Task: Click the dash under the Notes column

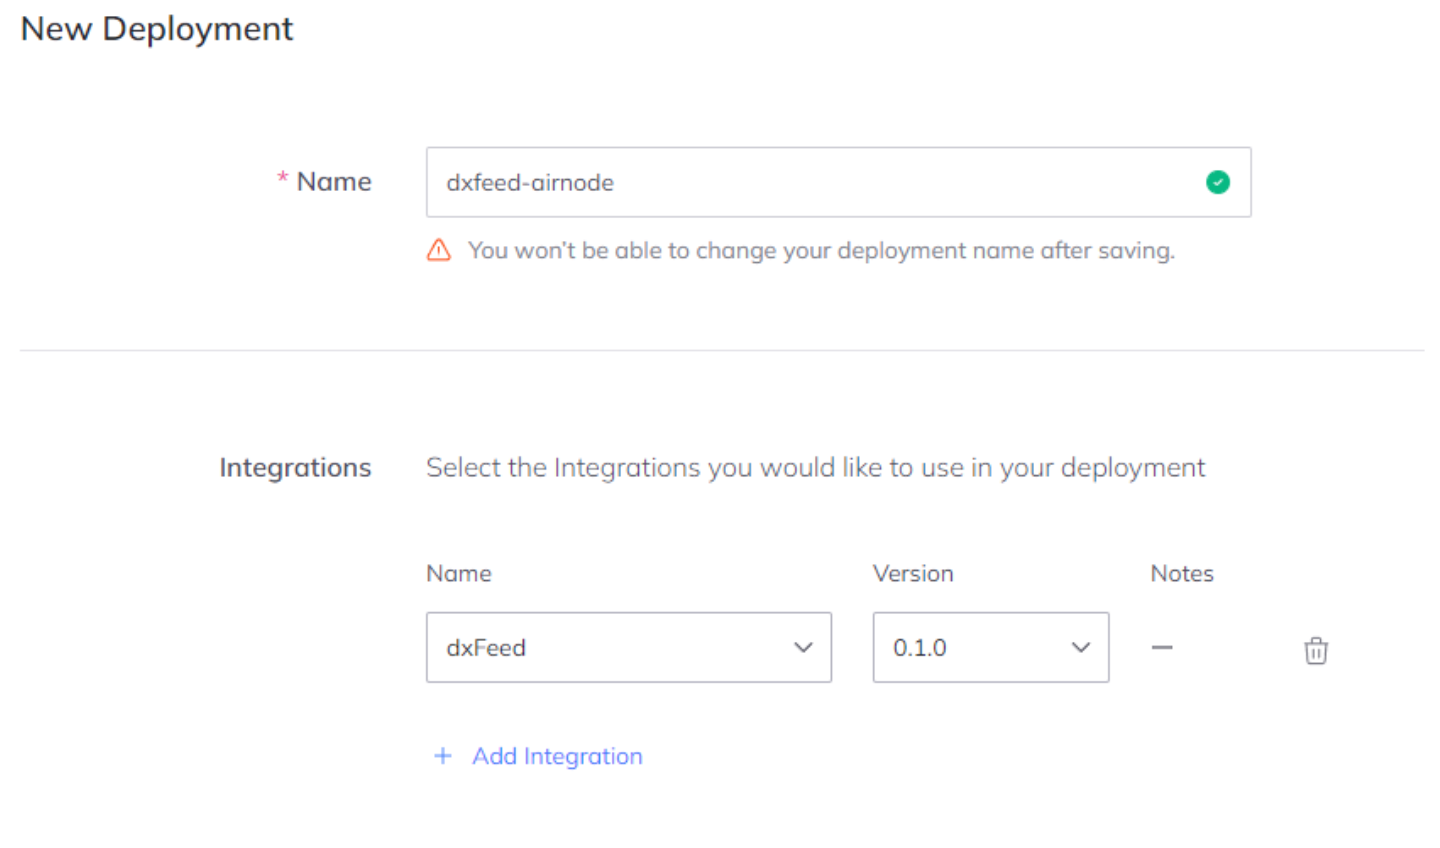Action: [x=1162, y=648]
